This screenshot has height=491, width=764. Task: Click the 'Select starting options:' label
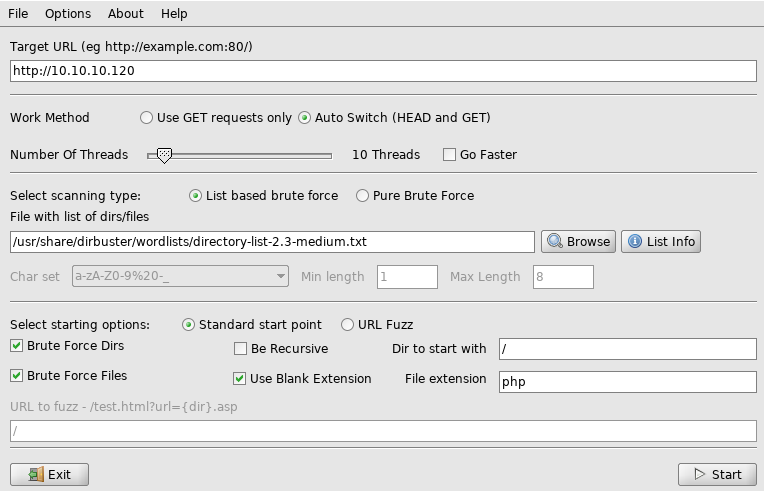tap(80, 325)
